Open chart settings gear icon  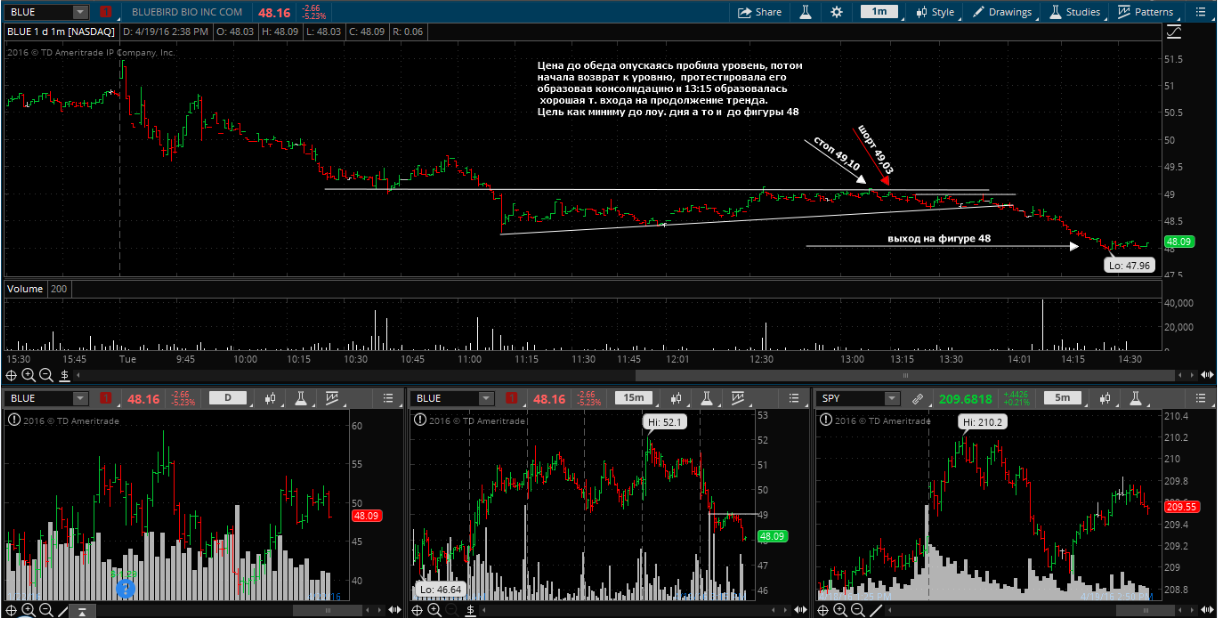pyautogui.click(x=837, y=12)
